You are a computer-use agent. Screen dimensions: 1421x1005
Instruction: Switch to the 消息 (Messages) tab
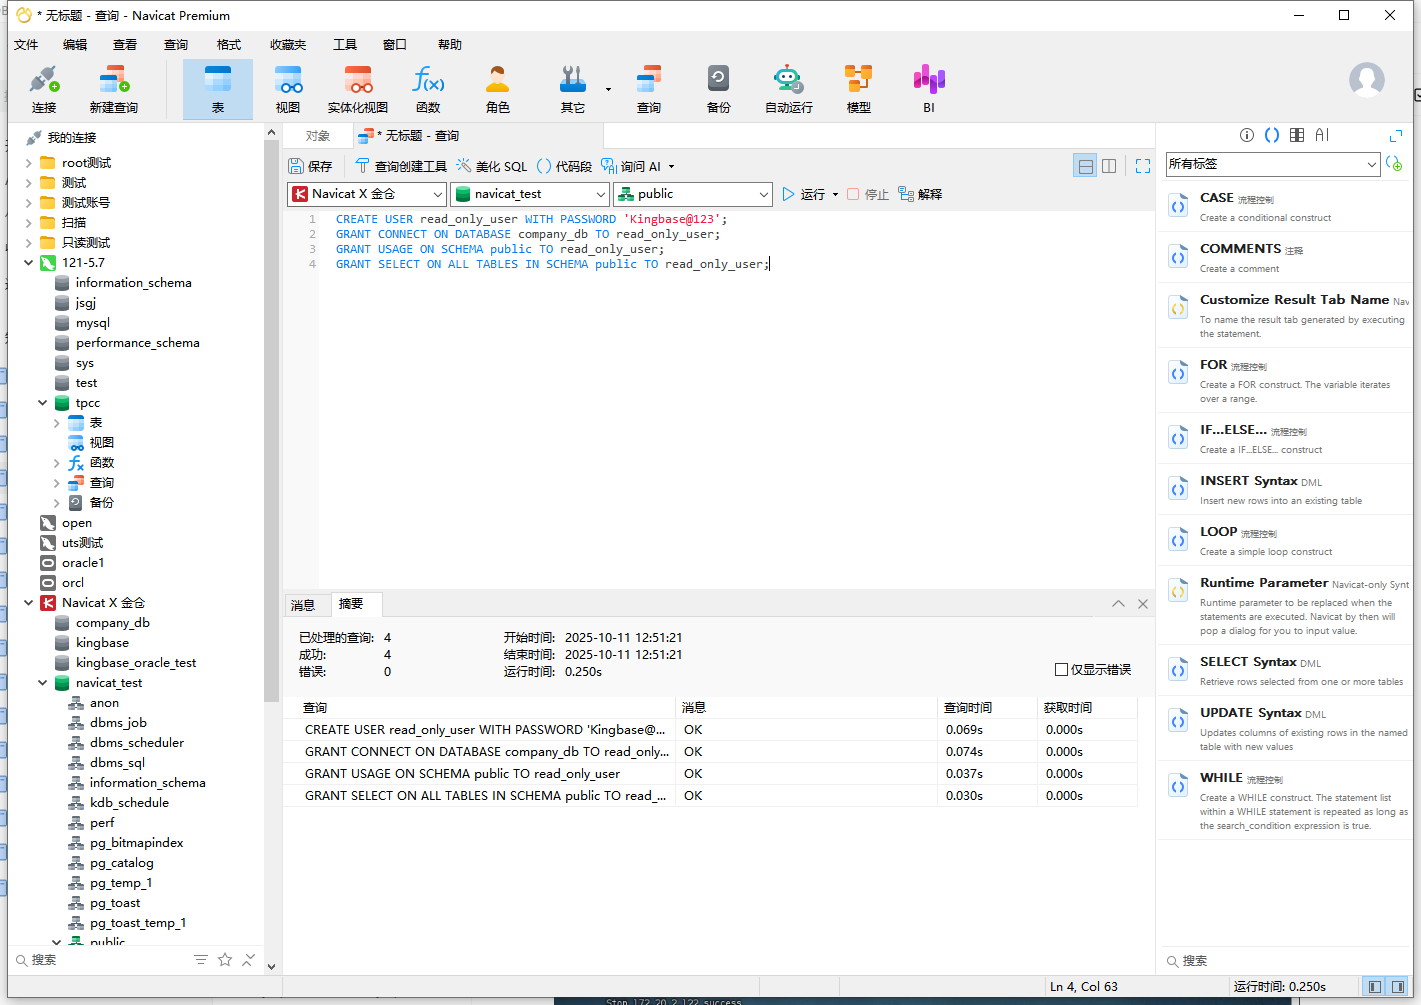point(303,605)
